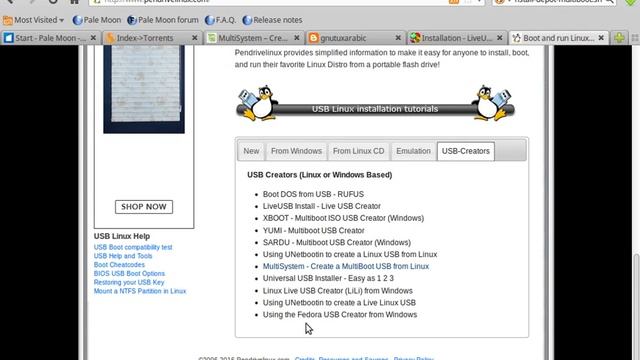
Task: Click the vertical page scrollbar thumb
Action: click(636, 306)
